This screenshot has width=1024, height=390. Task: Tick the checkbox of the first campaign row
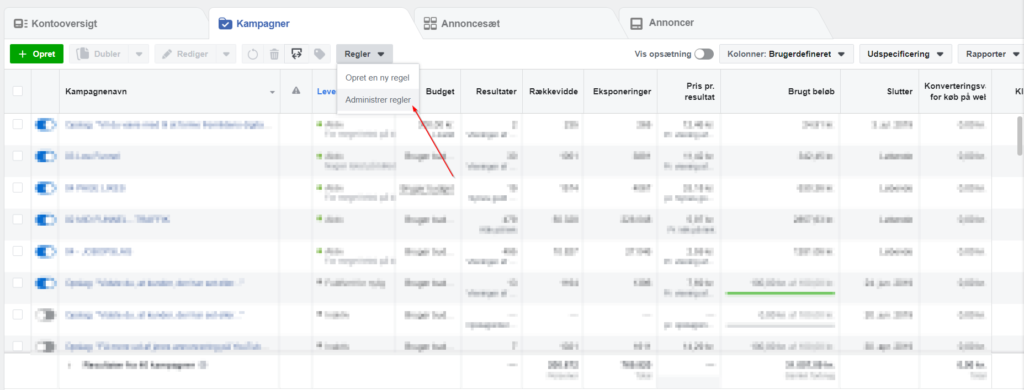(18, 124)
